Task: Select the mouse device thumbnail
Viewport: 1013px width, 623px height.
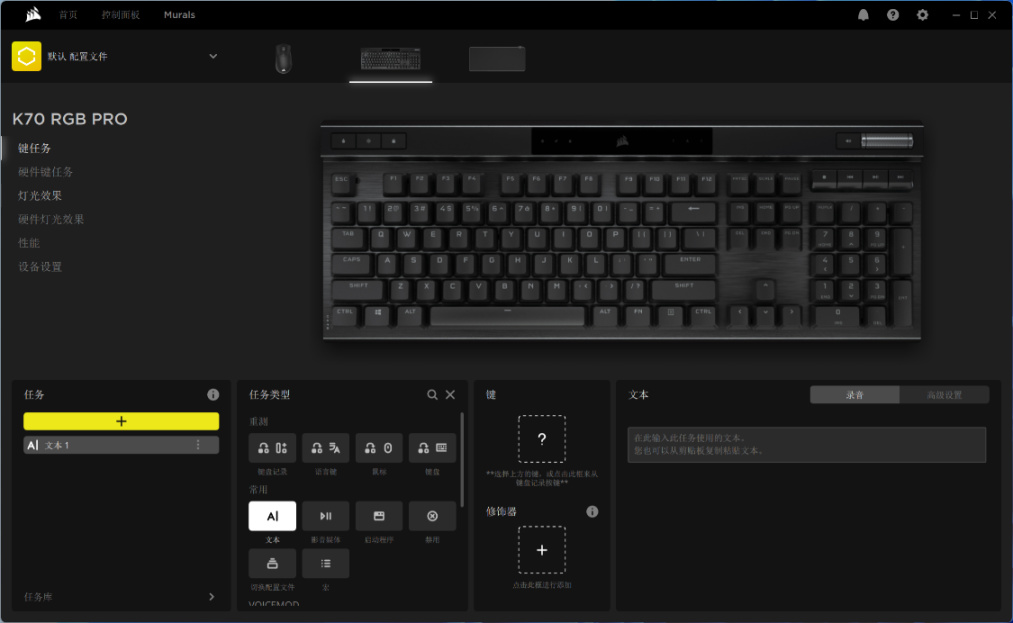Action: [x=283, y=59]
